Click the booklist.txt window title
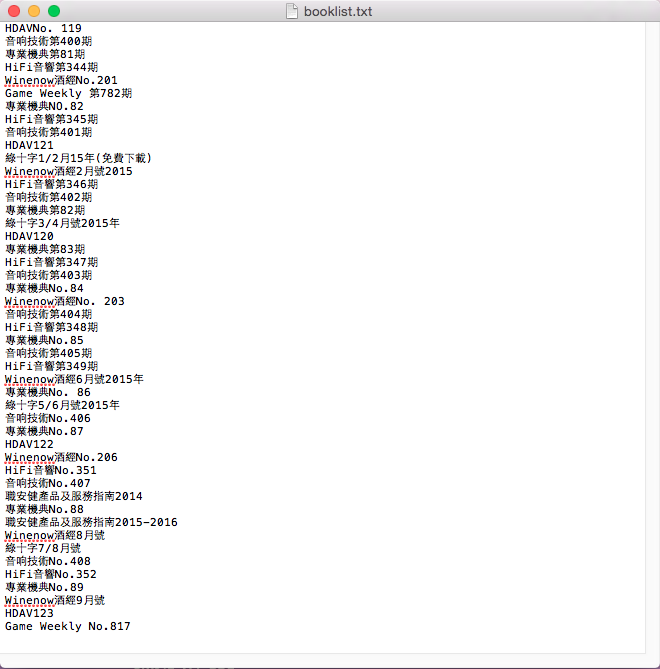 pos(338,12)
